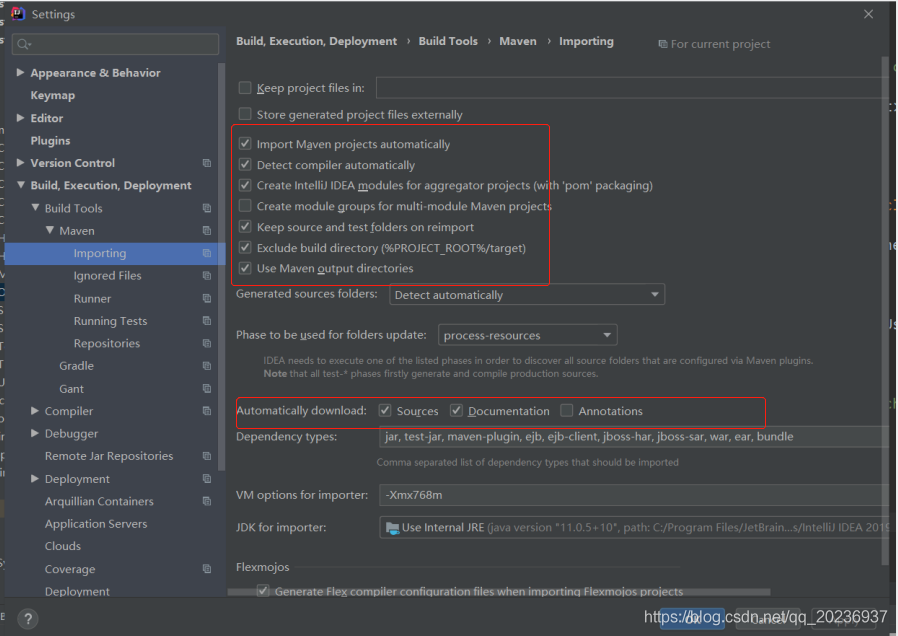Collapse the Maven node

pyautogui.click(x=50, y=230)
